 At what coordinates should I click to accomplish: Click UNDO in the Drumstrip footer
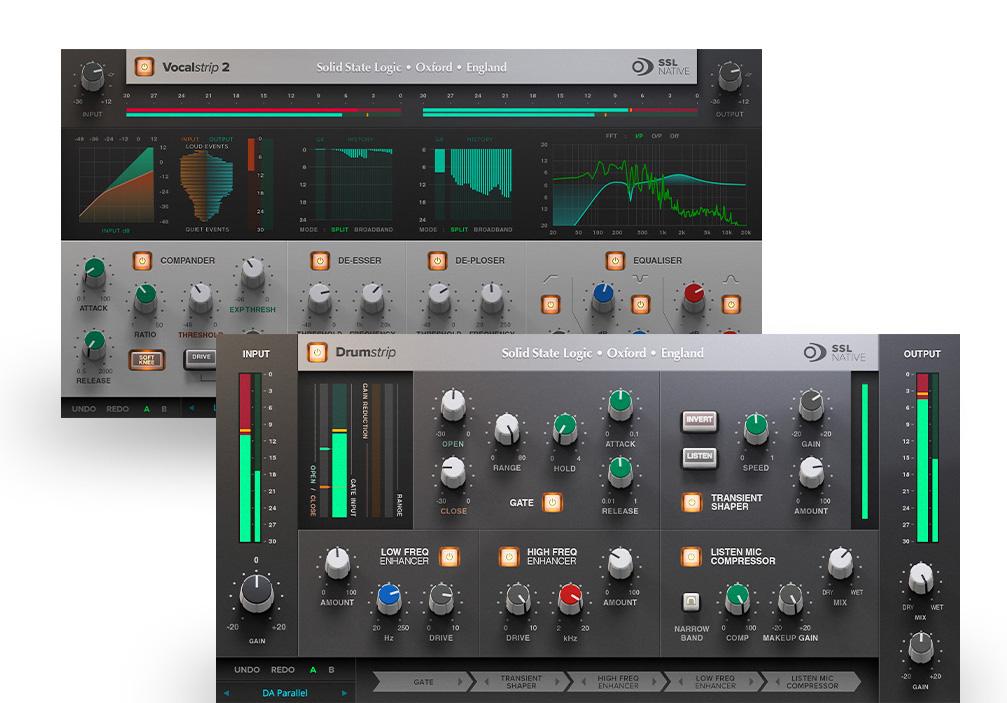pos(245,669)
